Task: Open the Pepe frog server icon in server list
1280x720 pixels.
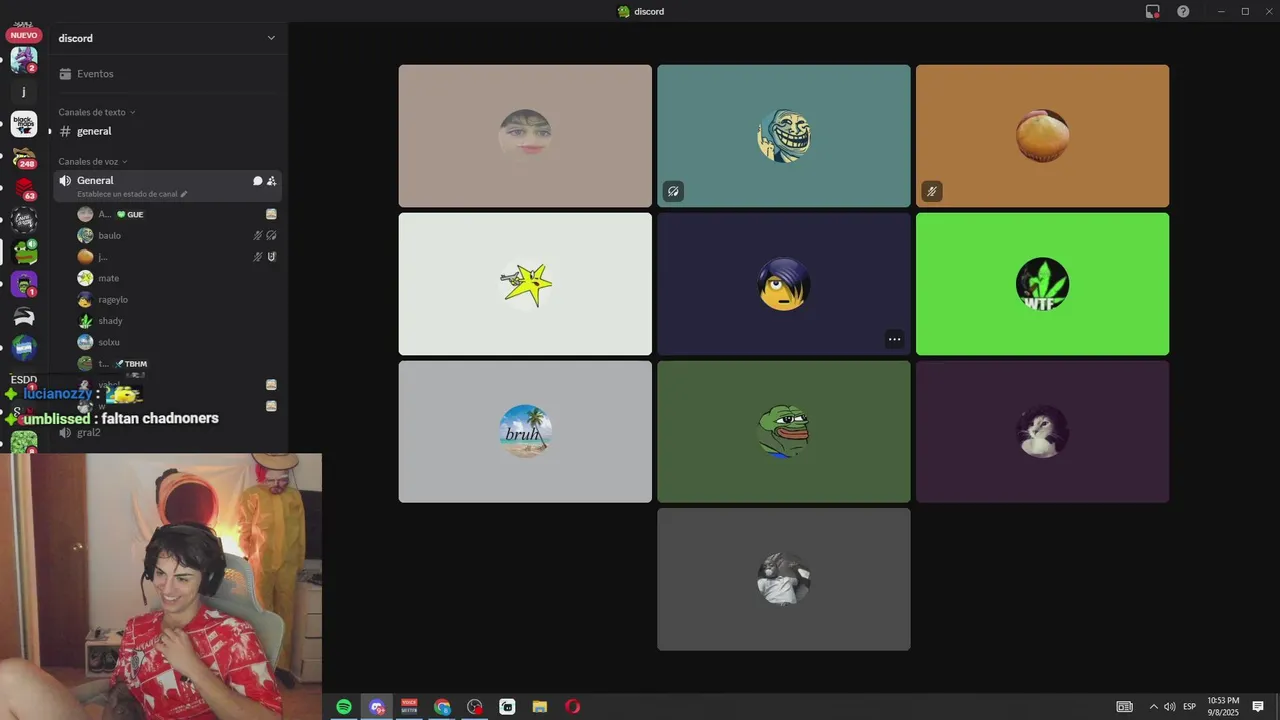Action: click(x=24, y=252)
